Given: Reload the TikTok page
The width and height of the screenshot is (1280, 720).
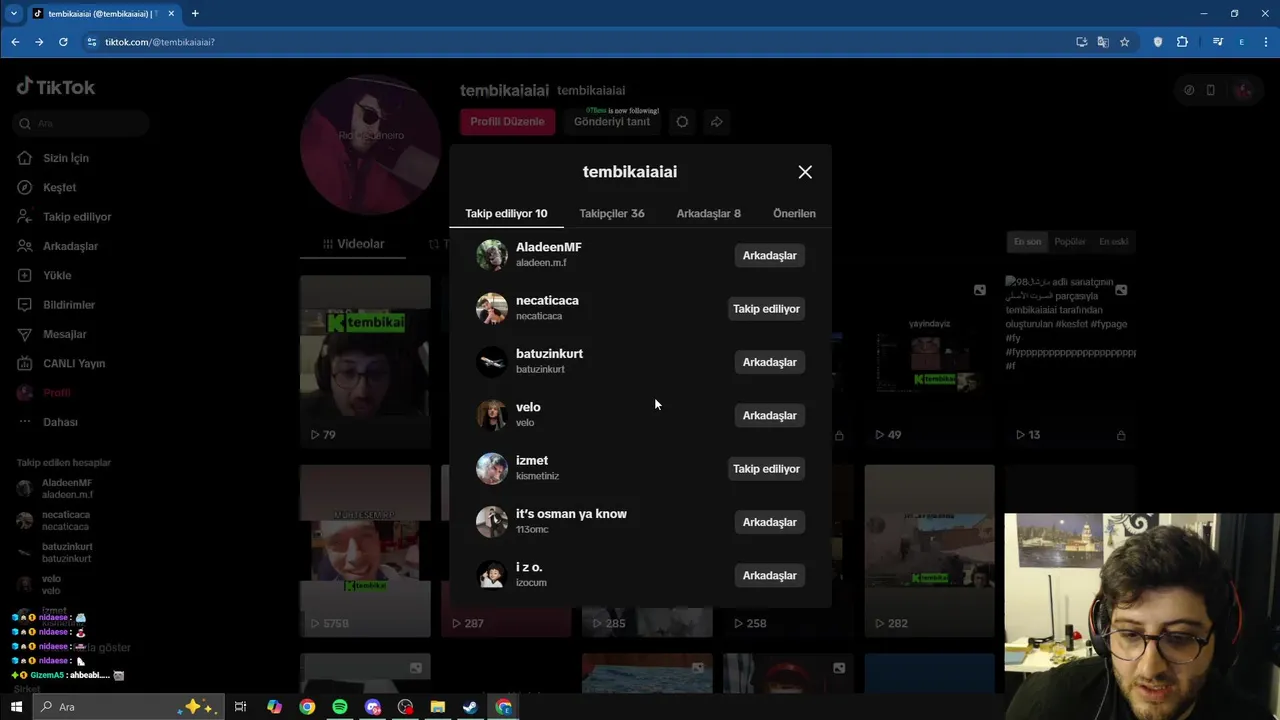Looking at the screenshot, I should (63, 42).
